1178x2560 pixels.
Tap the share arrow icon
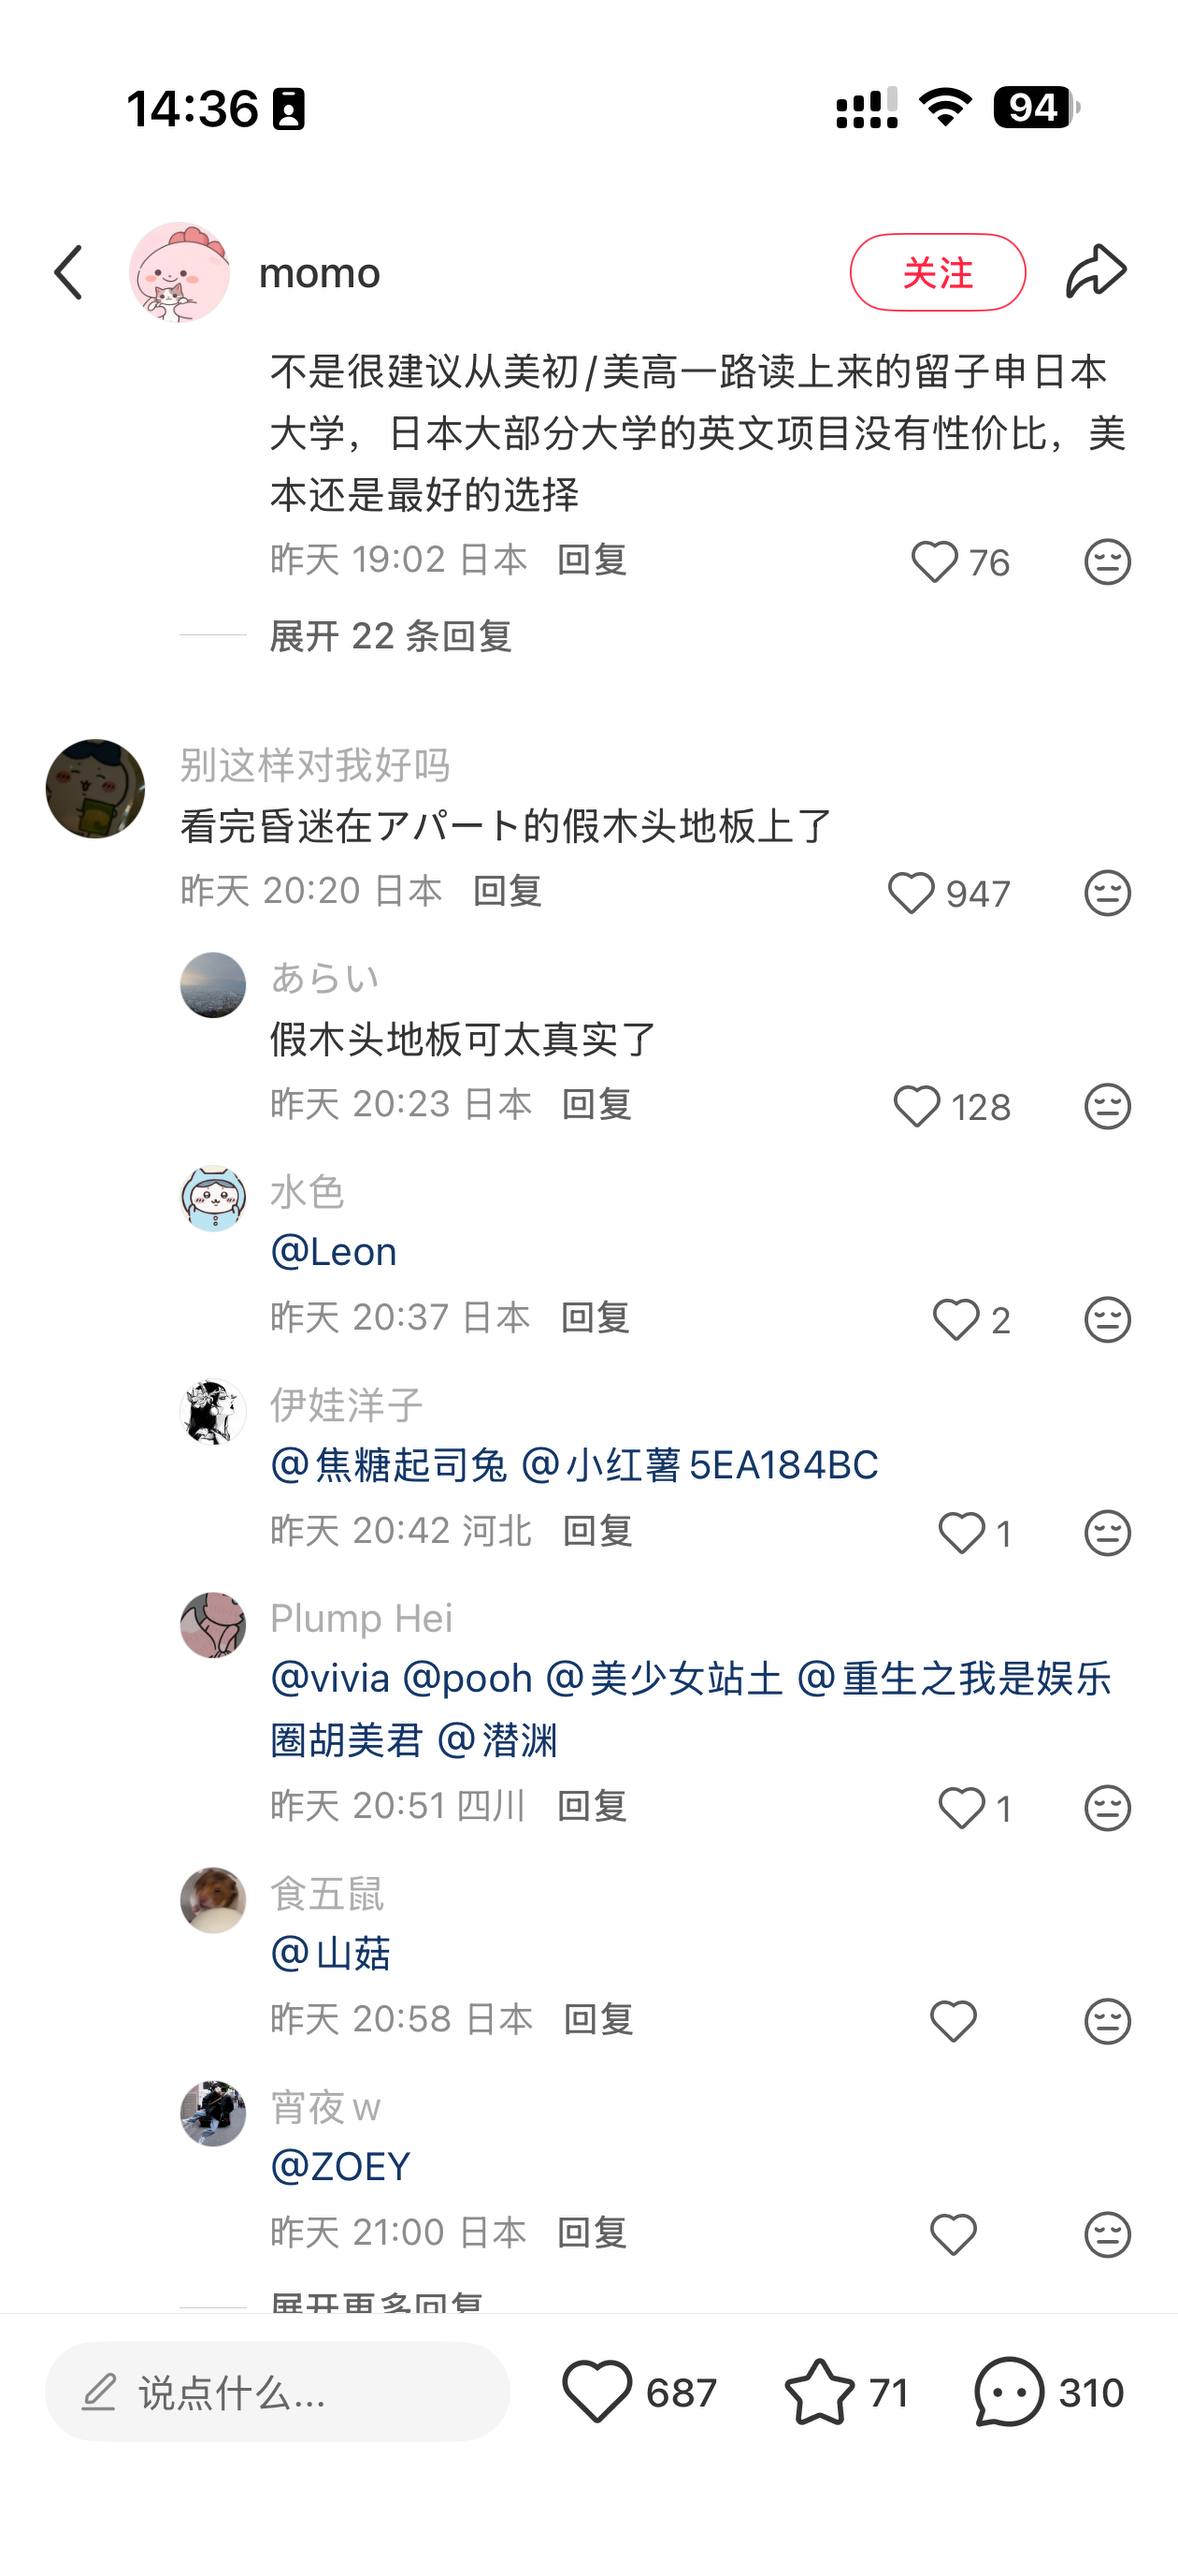(1096, 271)
